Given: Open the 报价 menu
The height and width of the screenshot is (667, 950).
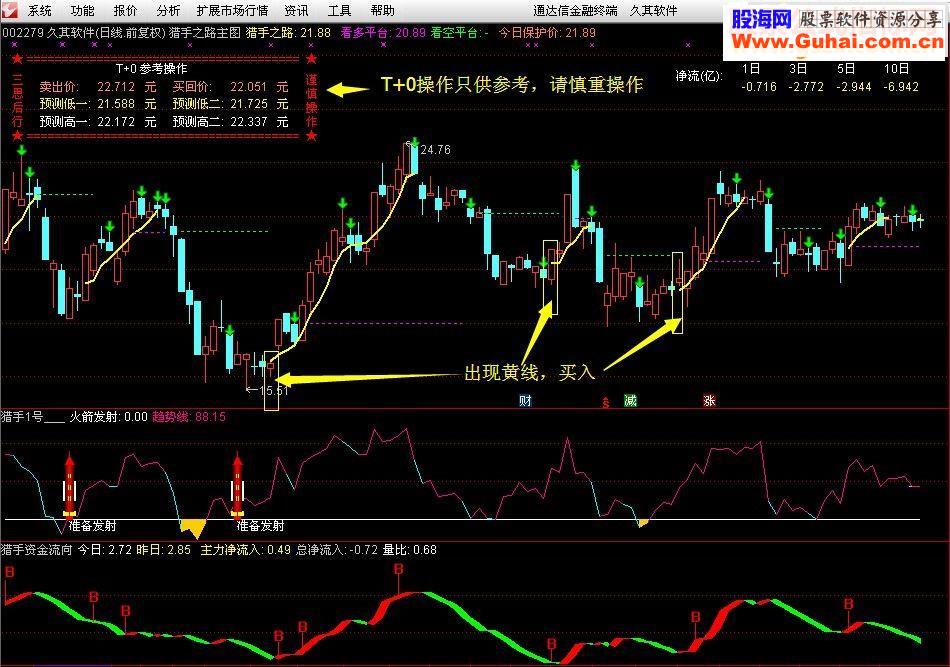Looking at the screenshot, I should coord(125,10).
